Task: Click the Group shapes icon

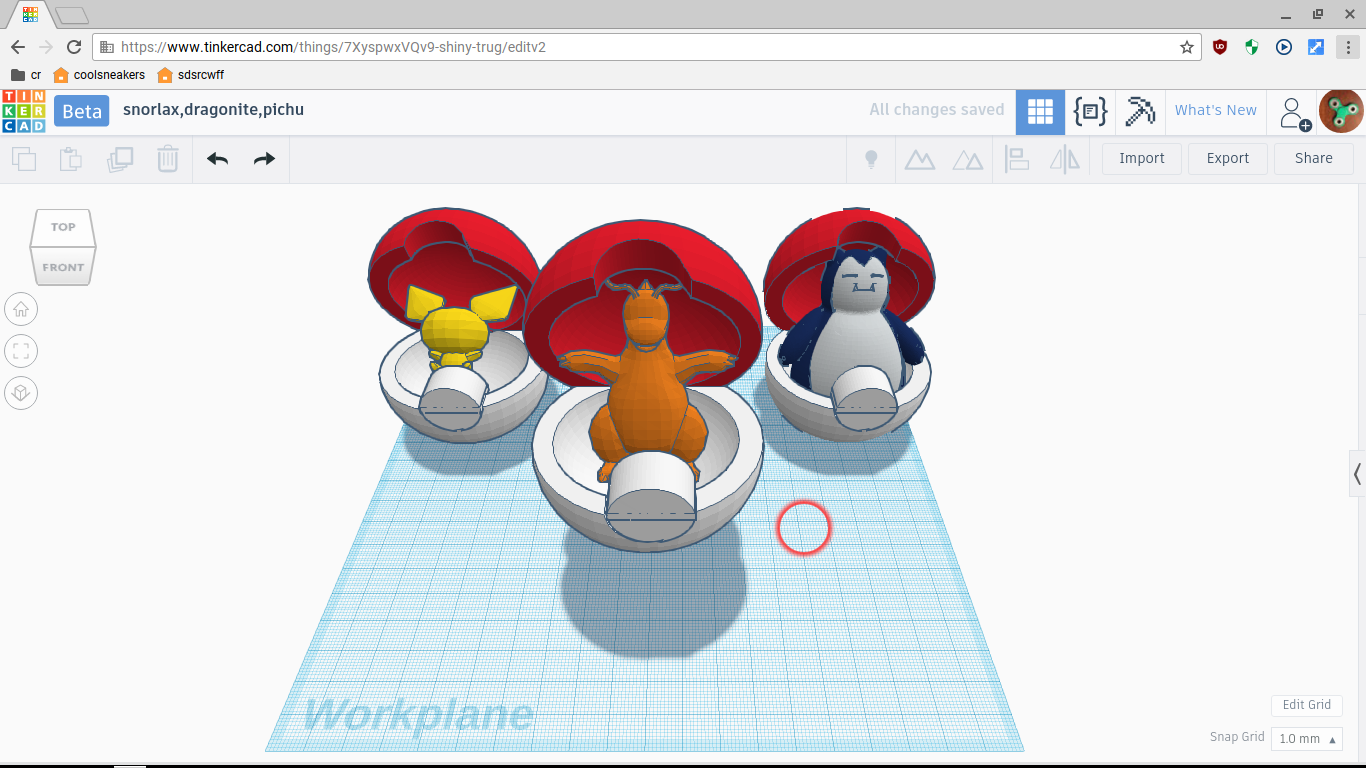Action: click(x=920, y=159)
